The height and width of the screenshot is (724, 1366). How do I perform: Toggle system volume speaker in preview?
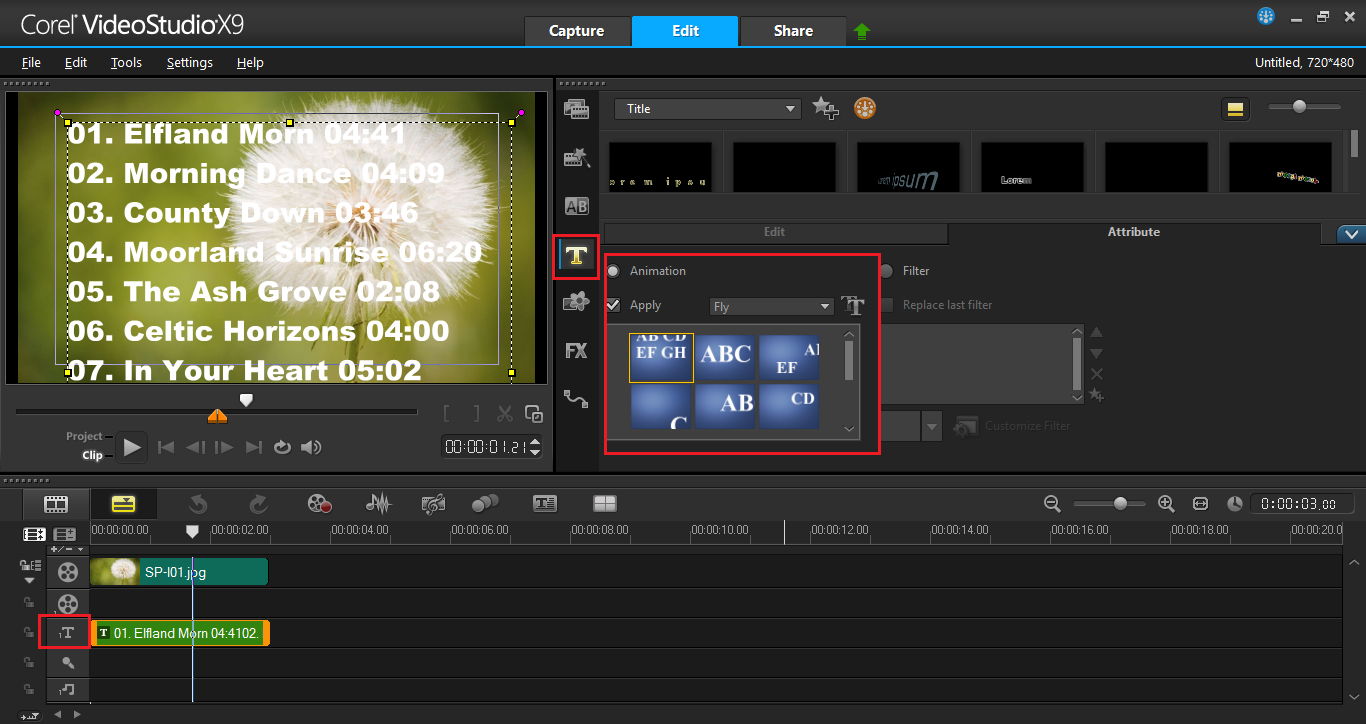tap(311, 447)
